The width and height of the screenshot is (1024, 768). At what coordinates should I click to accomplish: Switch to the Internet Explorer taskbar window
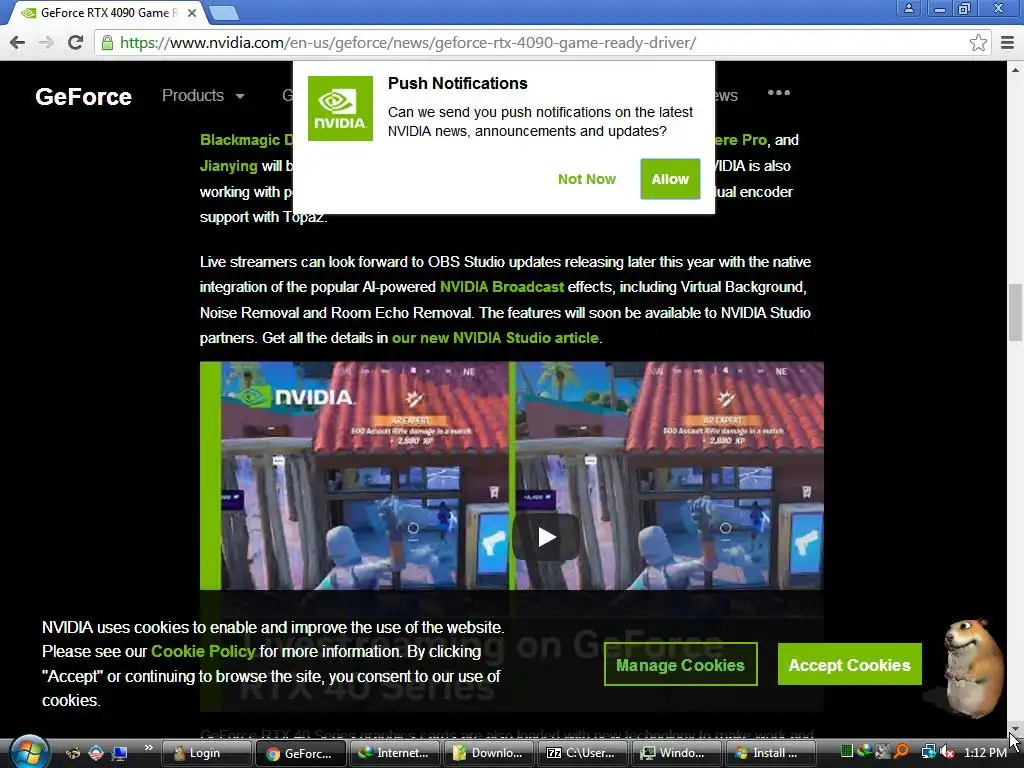tap(395, 753)
